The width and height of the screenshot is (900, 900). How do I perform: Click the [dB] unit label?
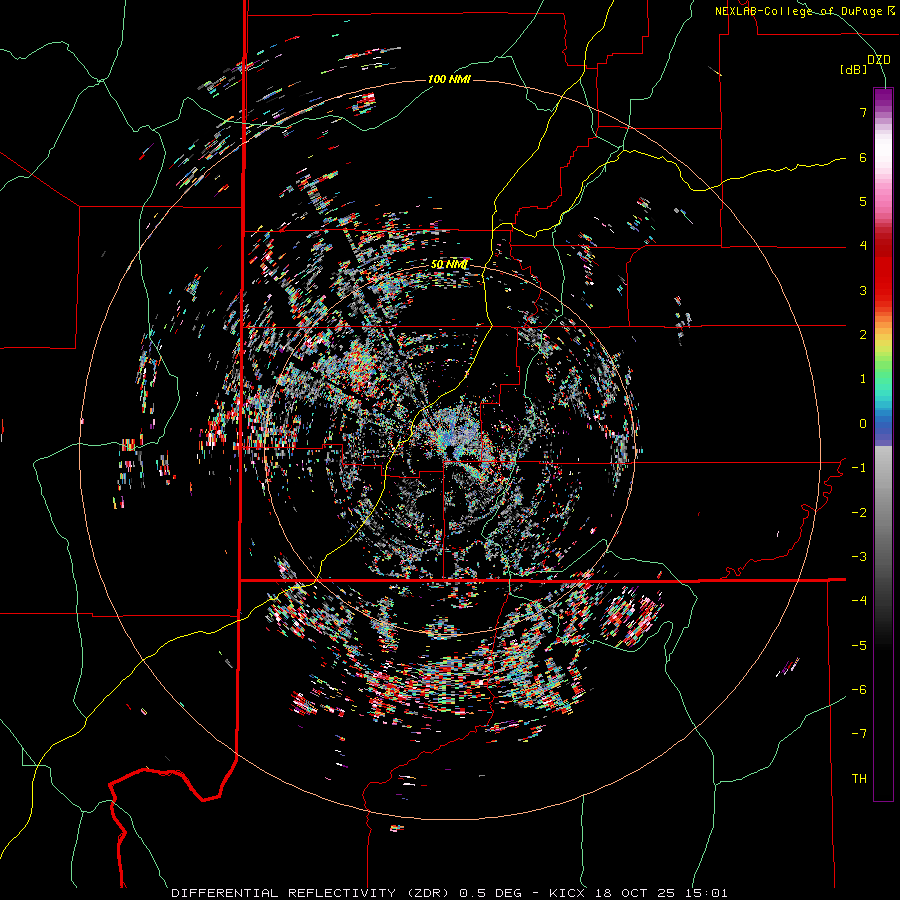(x=854, y=70)
